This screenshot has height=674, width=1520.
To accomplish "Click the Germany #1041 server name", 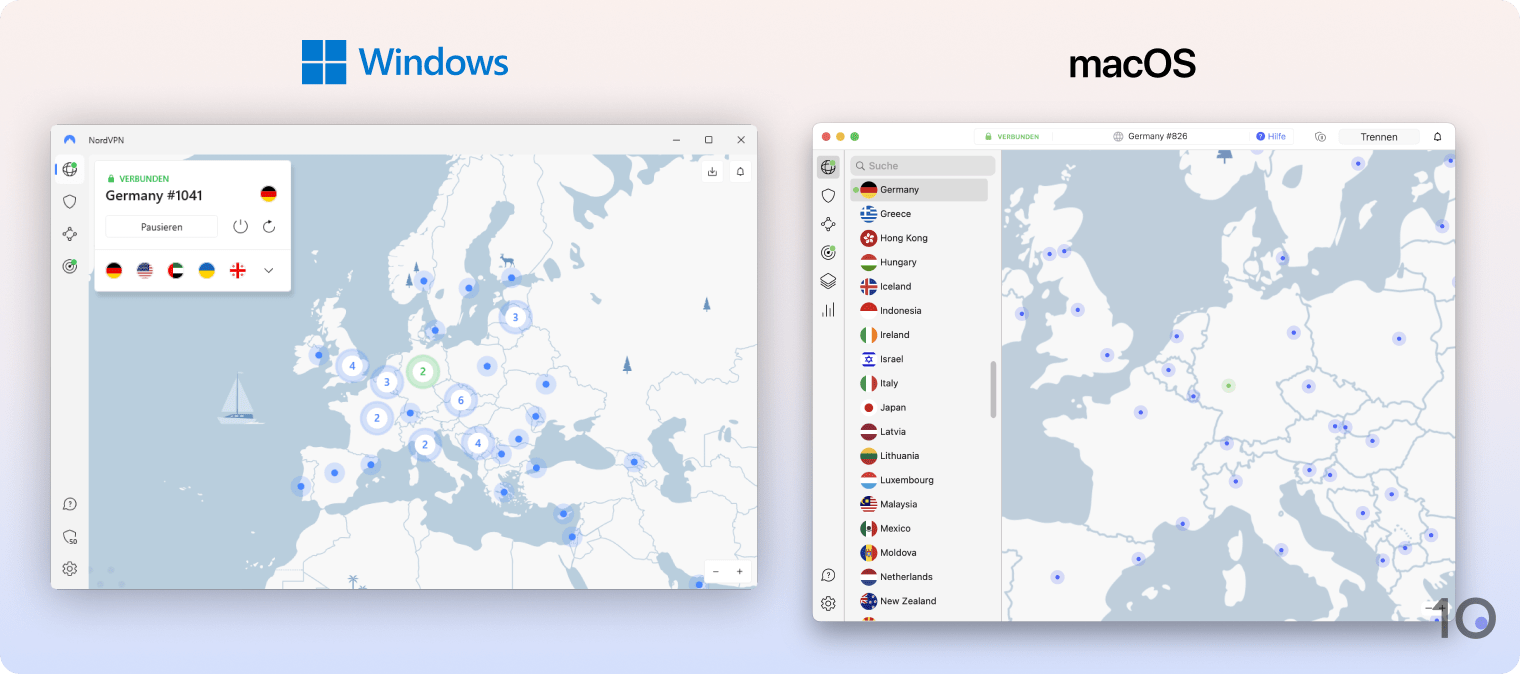I will [154, 195].
